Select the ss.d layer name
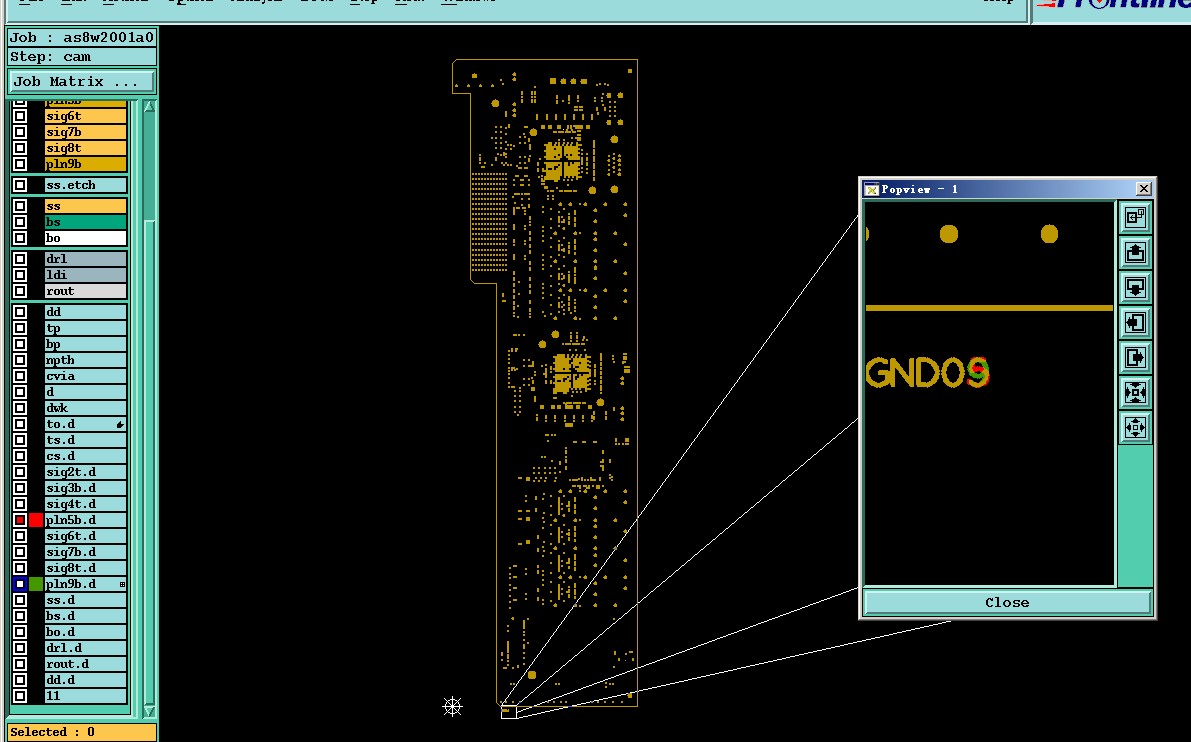Screen dimensions: 1191x742 85,600
